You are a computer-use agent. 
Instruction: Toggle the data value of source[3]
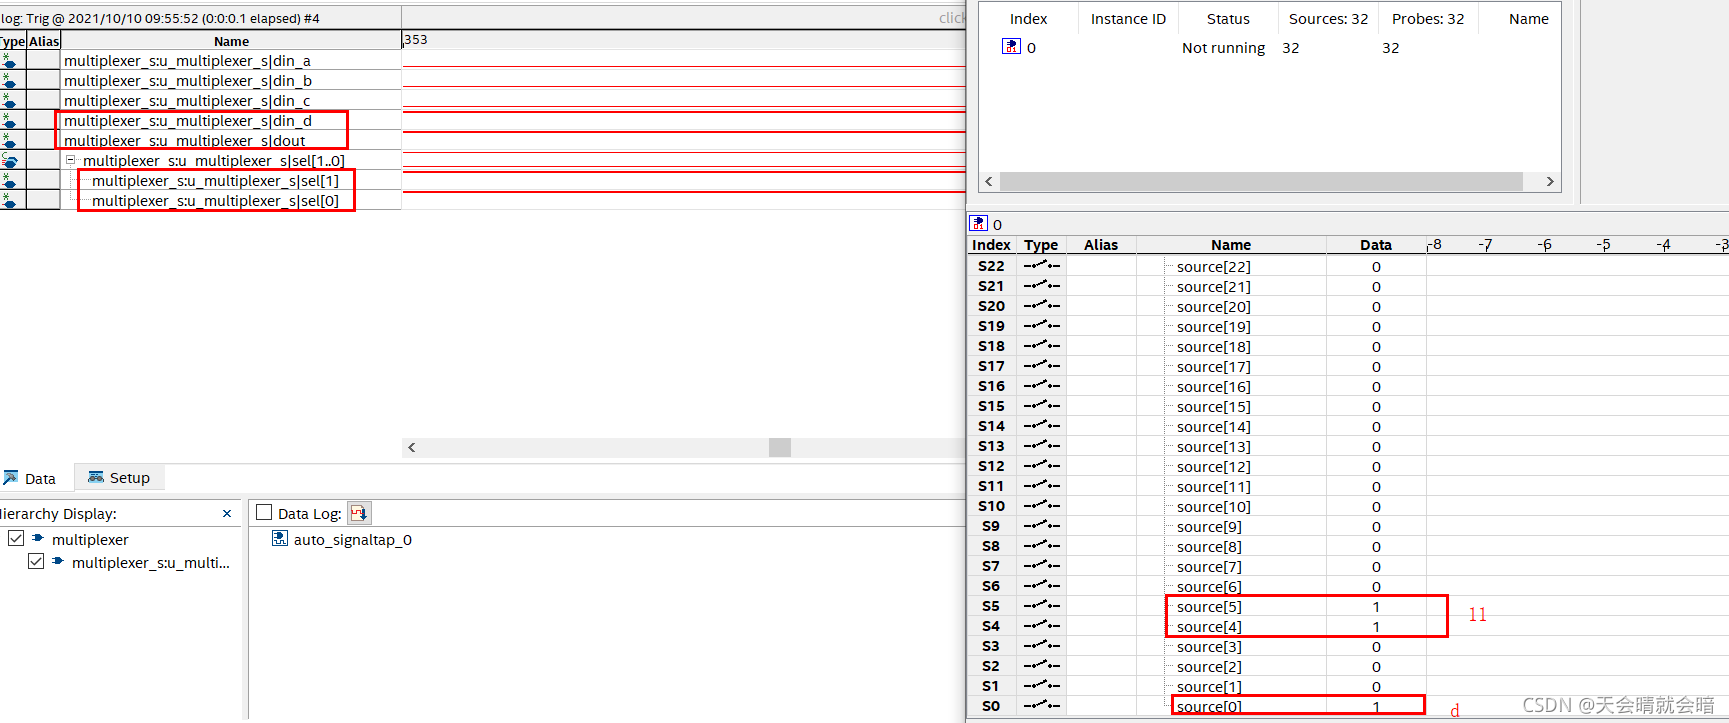[1376, 647]
